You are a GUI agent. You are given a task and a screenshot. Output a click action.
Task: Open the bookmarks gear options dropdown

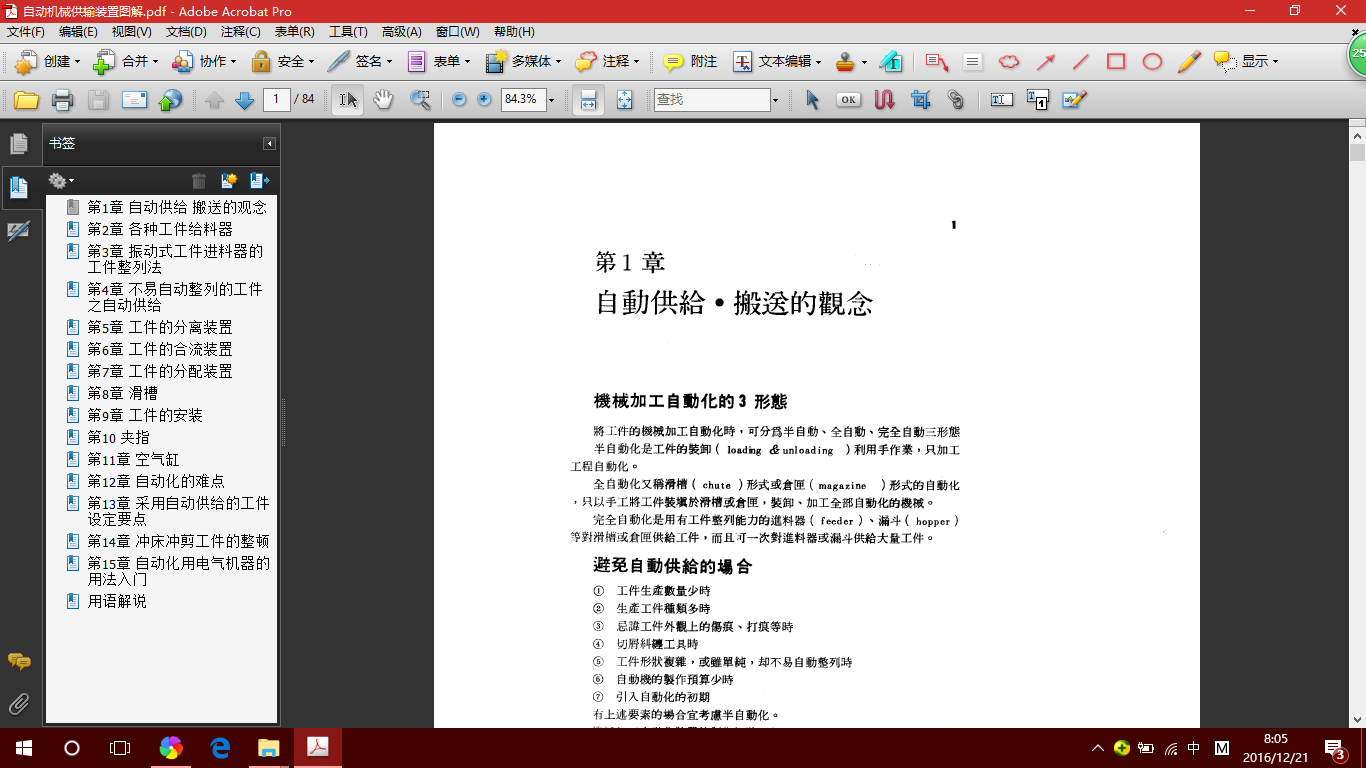coord(61,181)
